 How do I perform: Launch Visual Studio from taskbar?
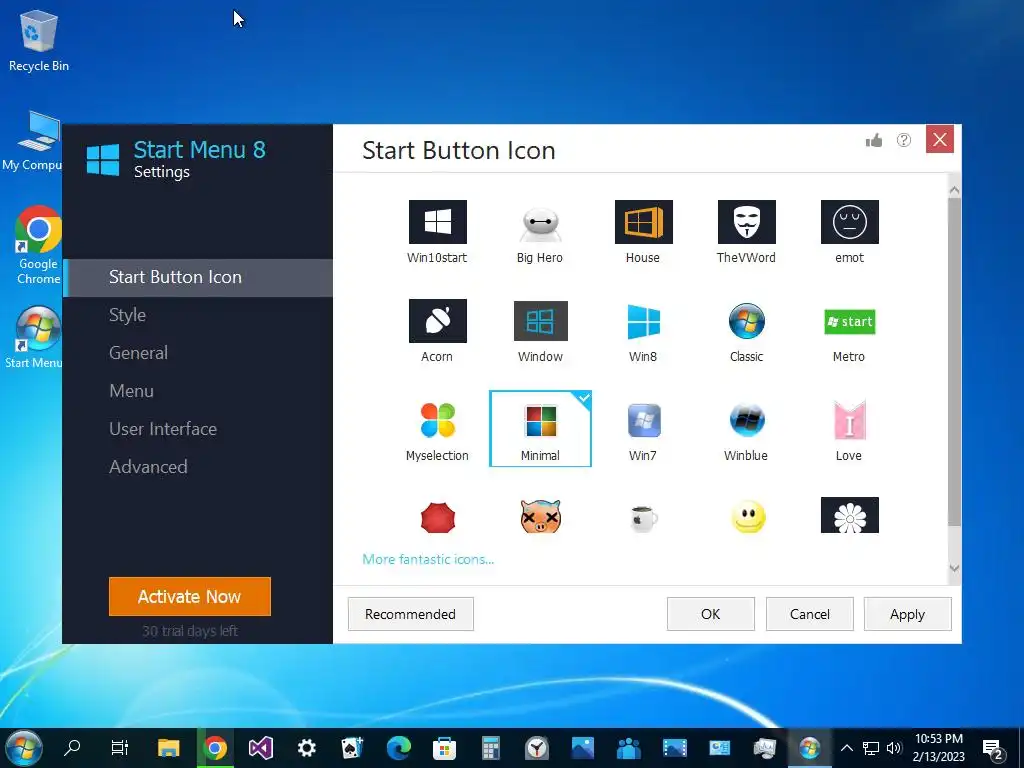(261, 748)
